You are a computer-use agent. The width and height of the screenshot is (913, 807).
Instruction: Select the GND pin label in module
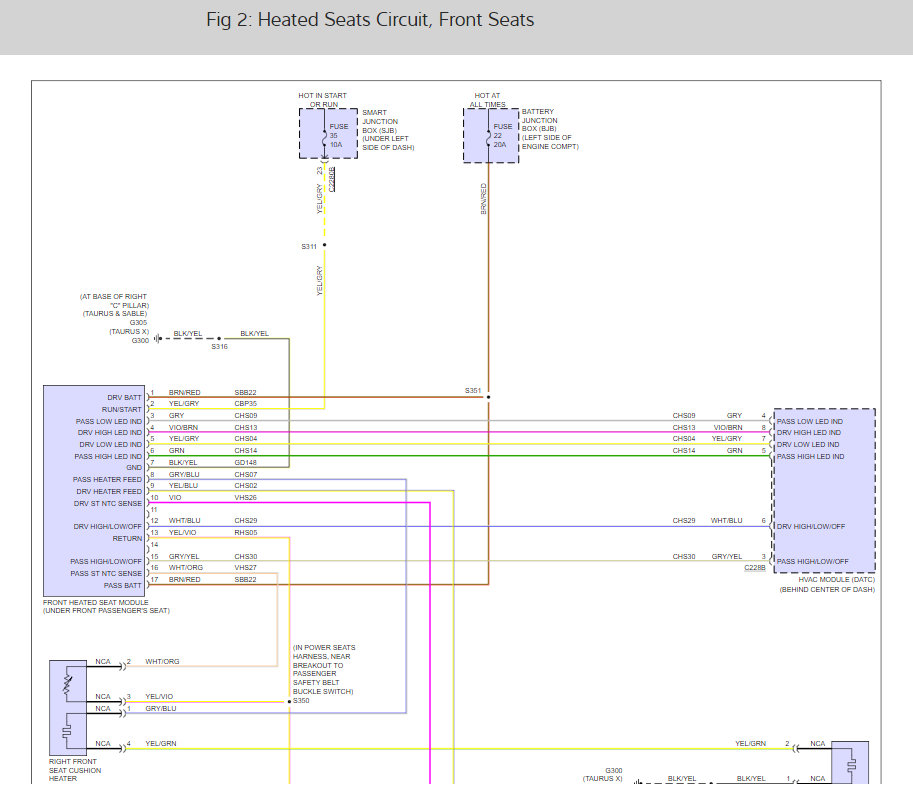pos(134,468)
